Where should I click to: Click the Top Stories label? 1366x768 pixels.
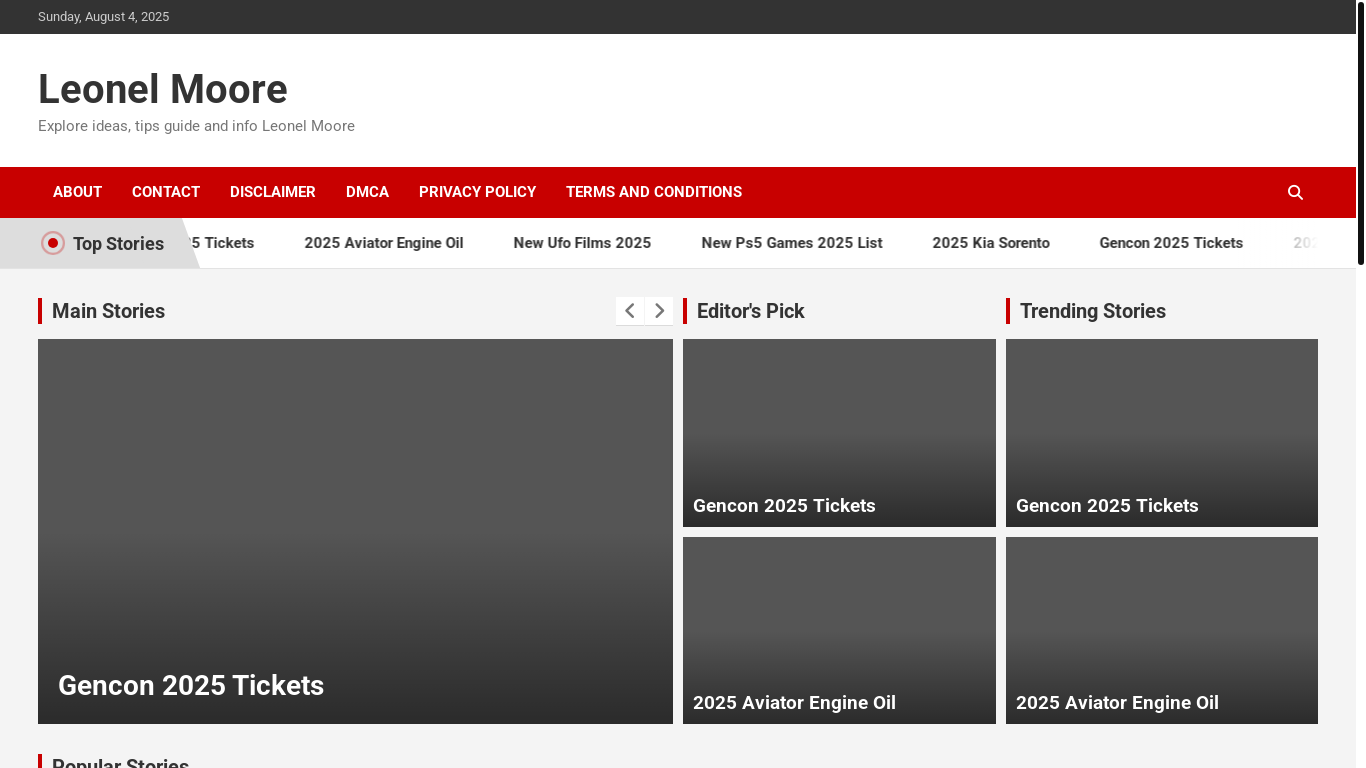(118, 244)
